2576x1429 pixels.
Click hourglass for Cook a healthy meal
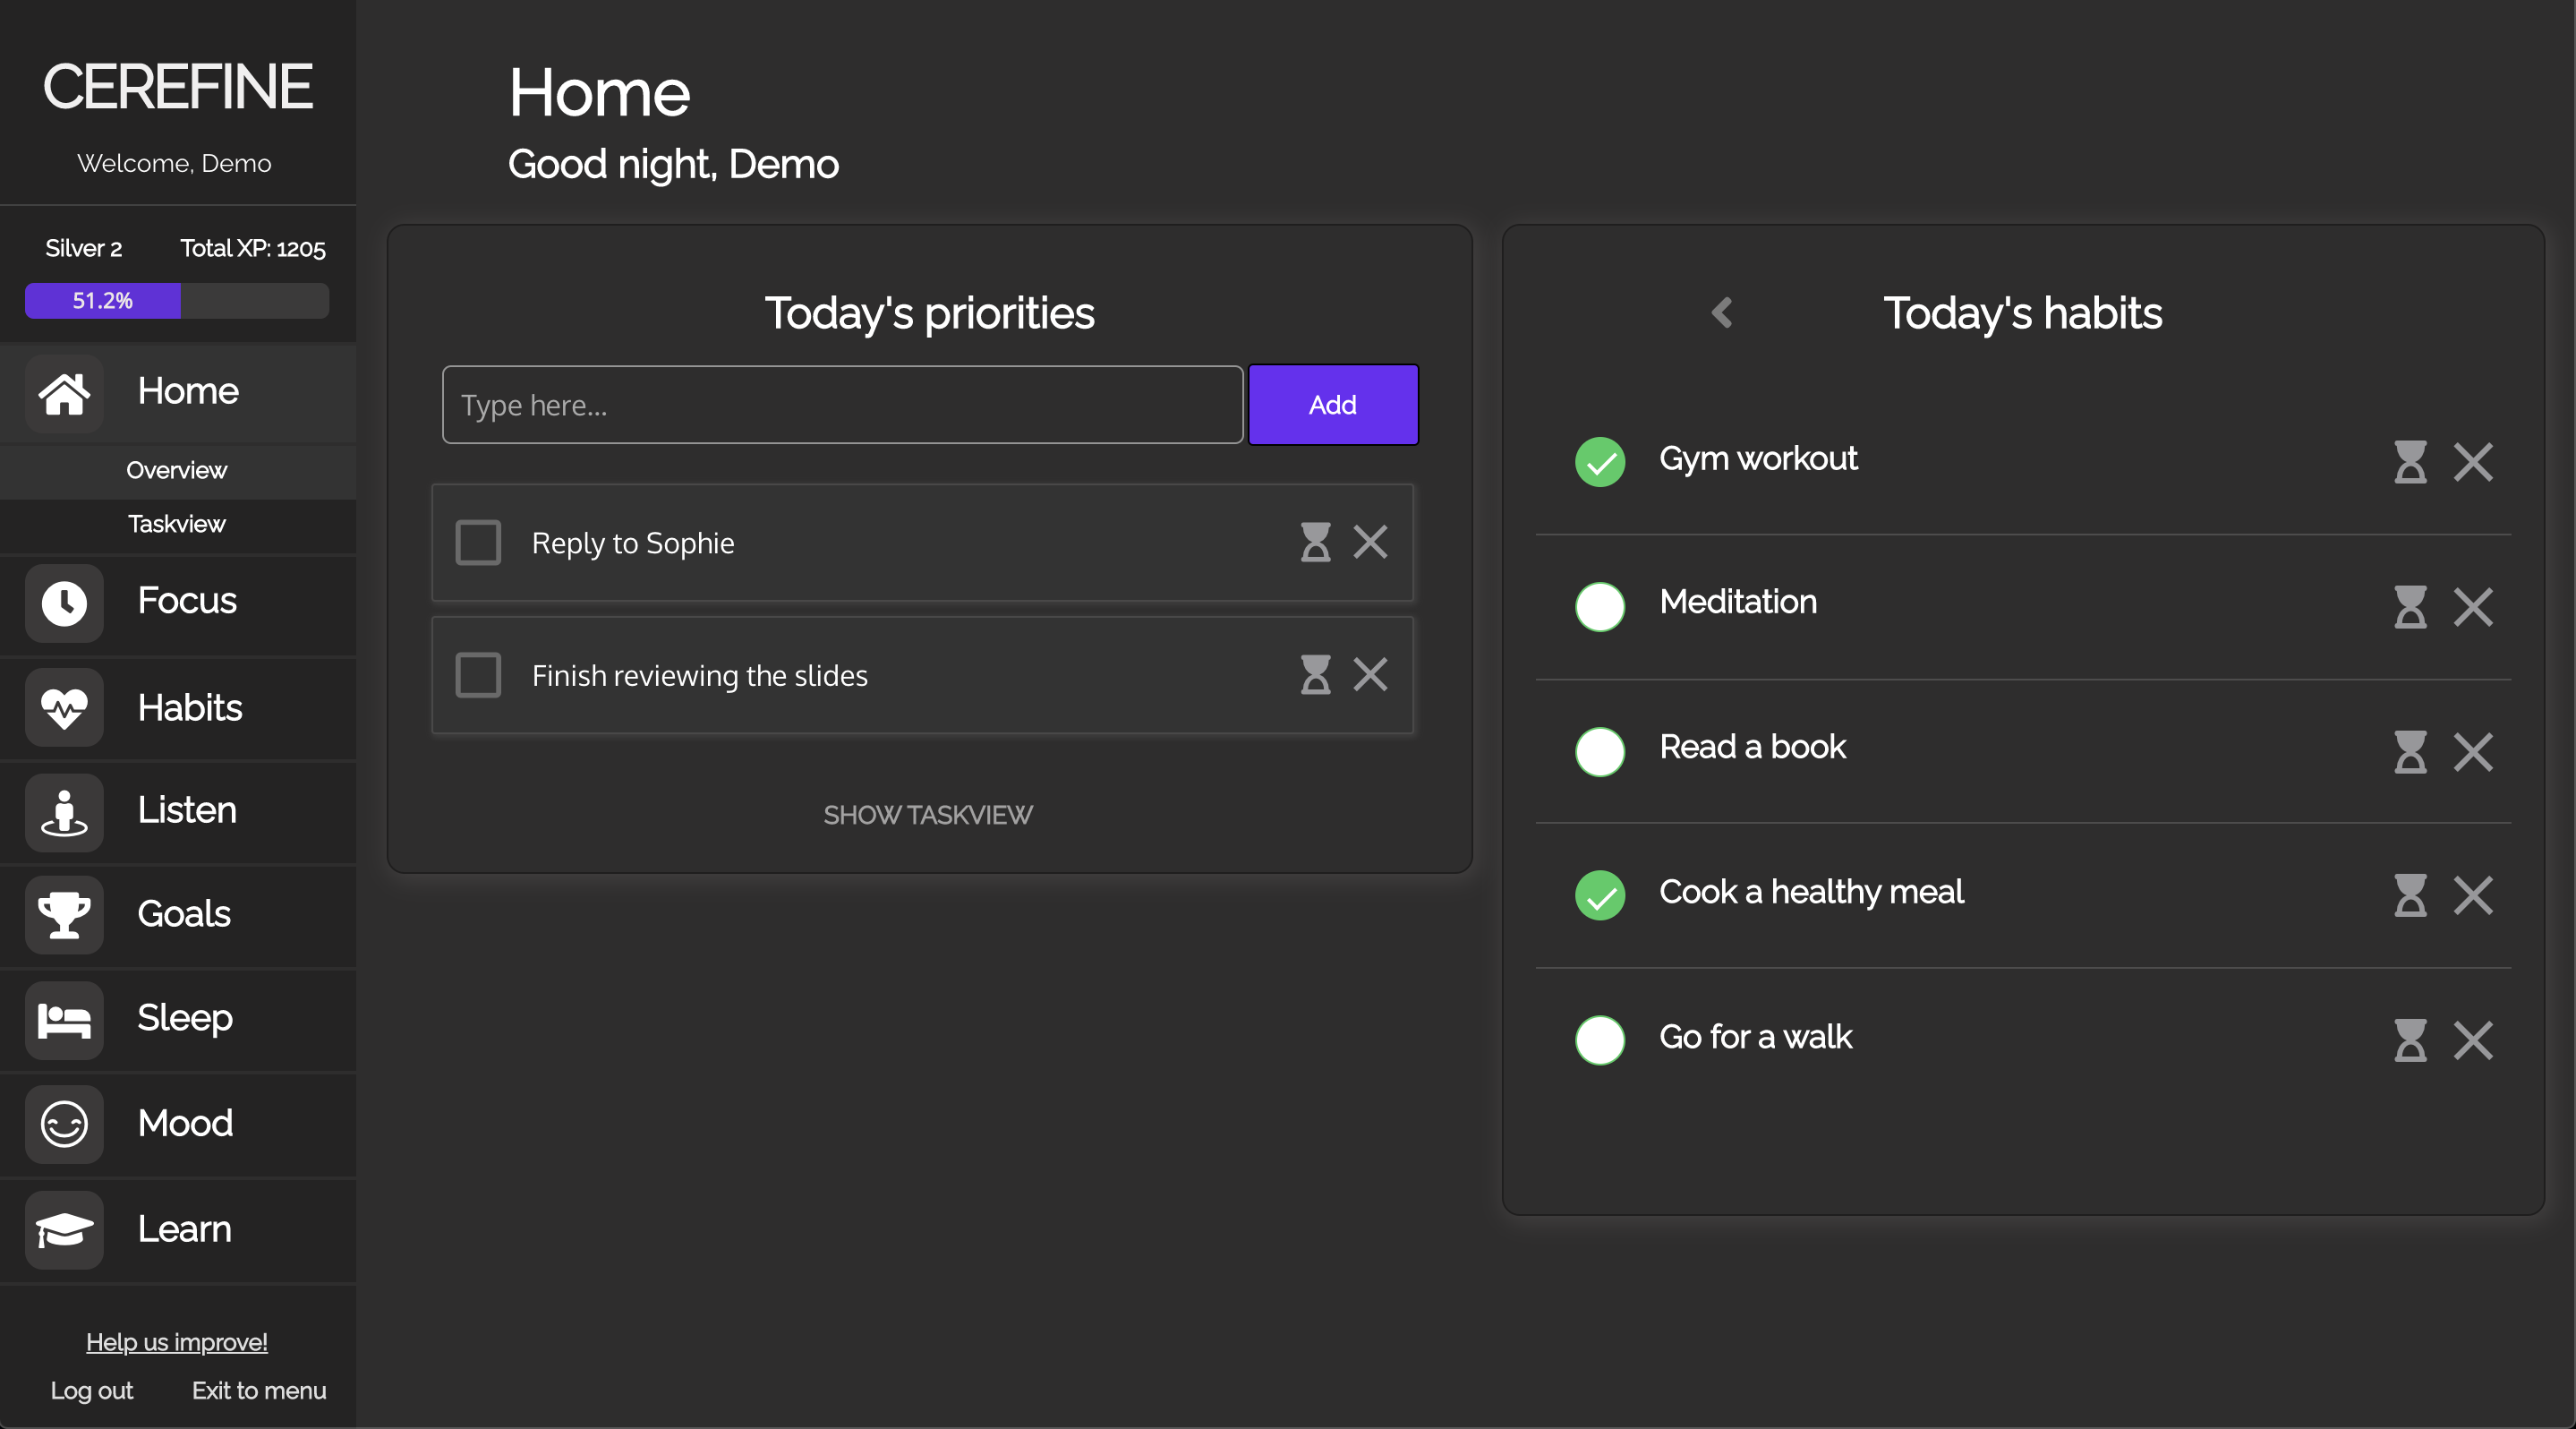(2410, 895)
